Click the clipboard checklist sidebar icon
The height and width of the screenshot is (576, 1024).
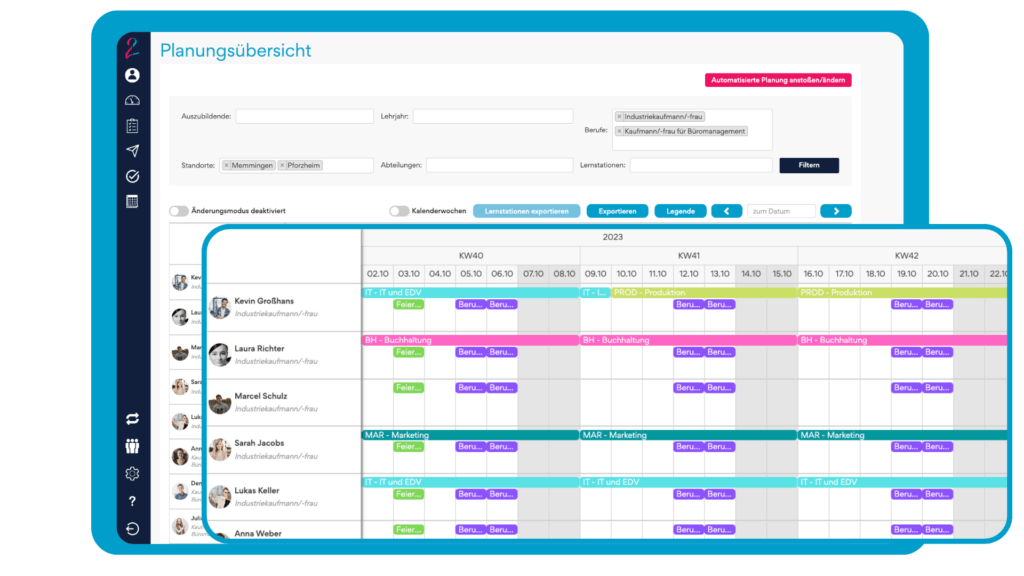(x=133, y=126)
